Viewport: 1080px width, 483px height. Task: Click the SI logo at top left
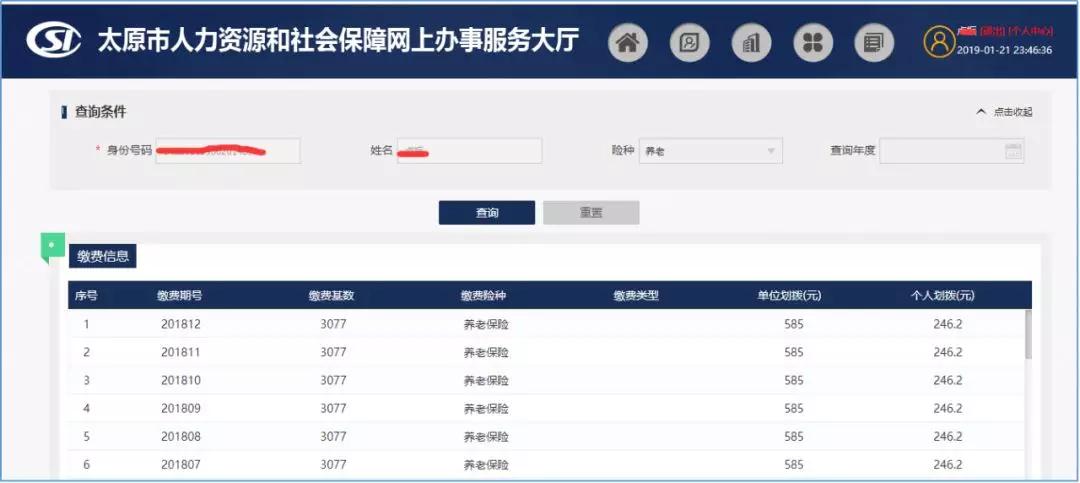(55, 40)
